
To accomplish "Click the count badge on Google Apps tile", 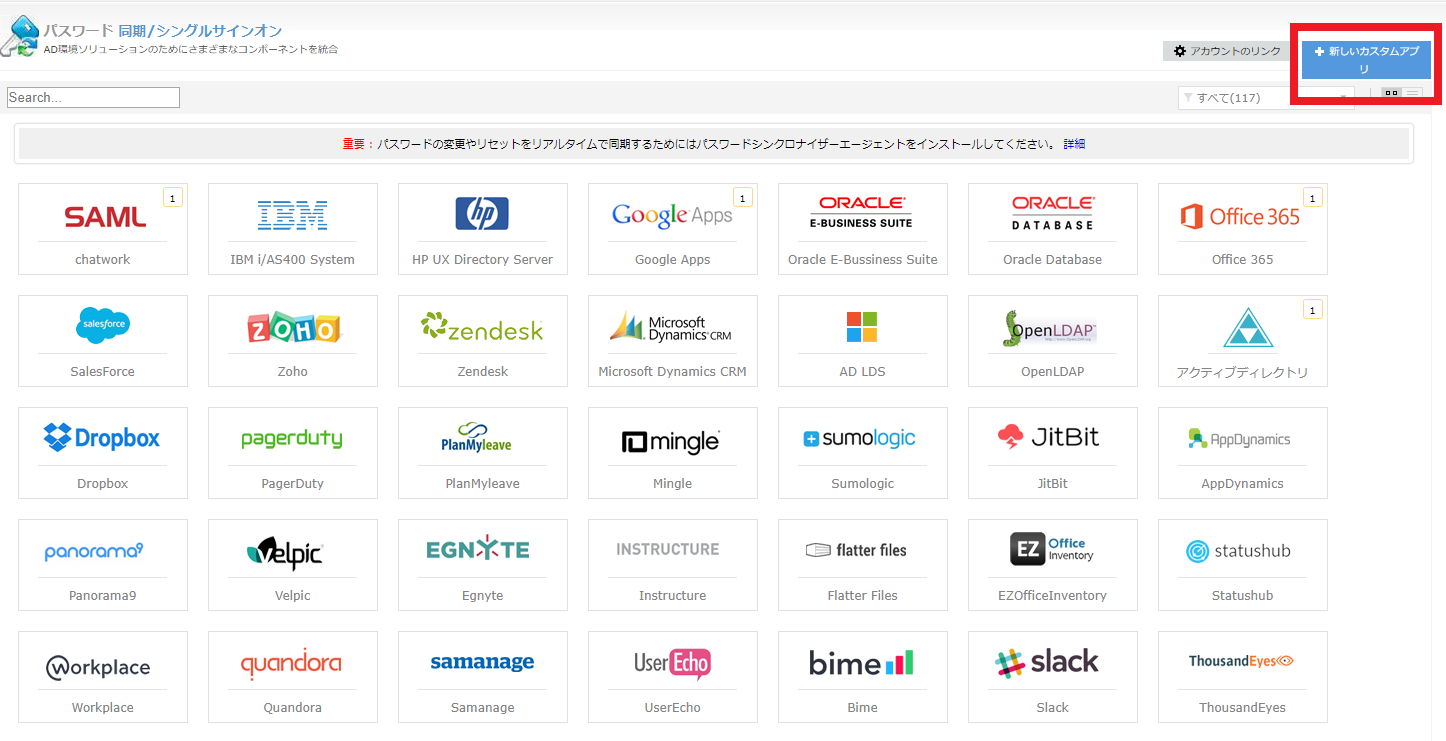I will tap(743, 198).
